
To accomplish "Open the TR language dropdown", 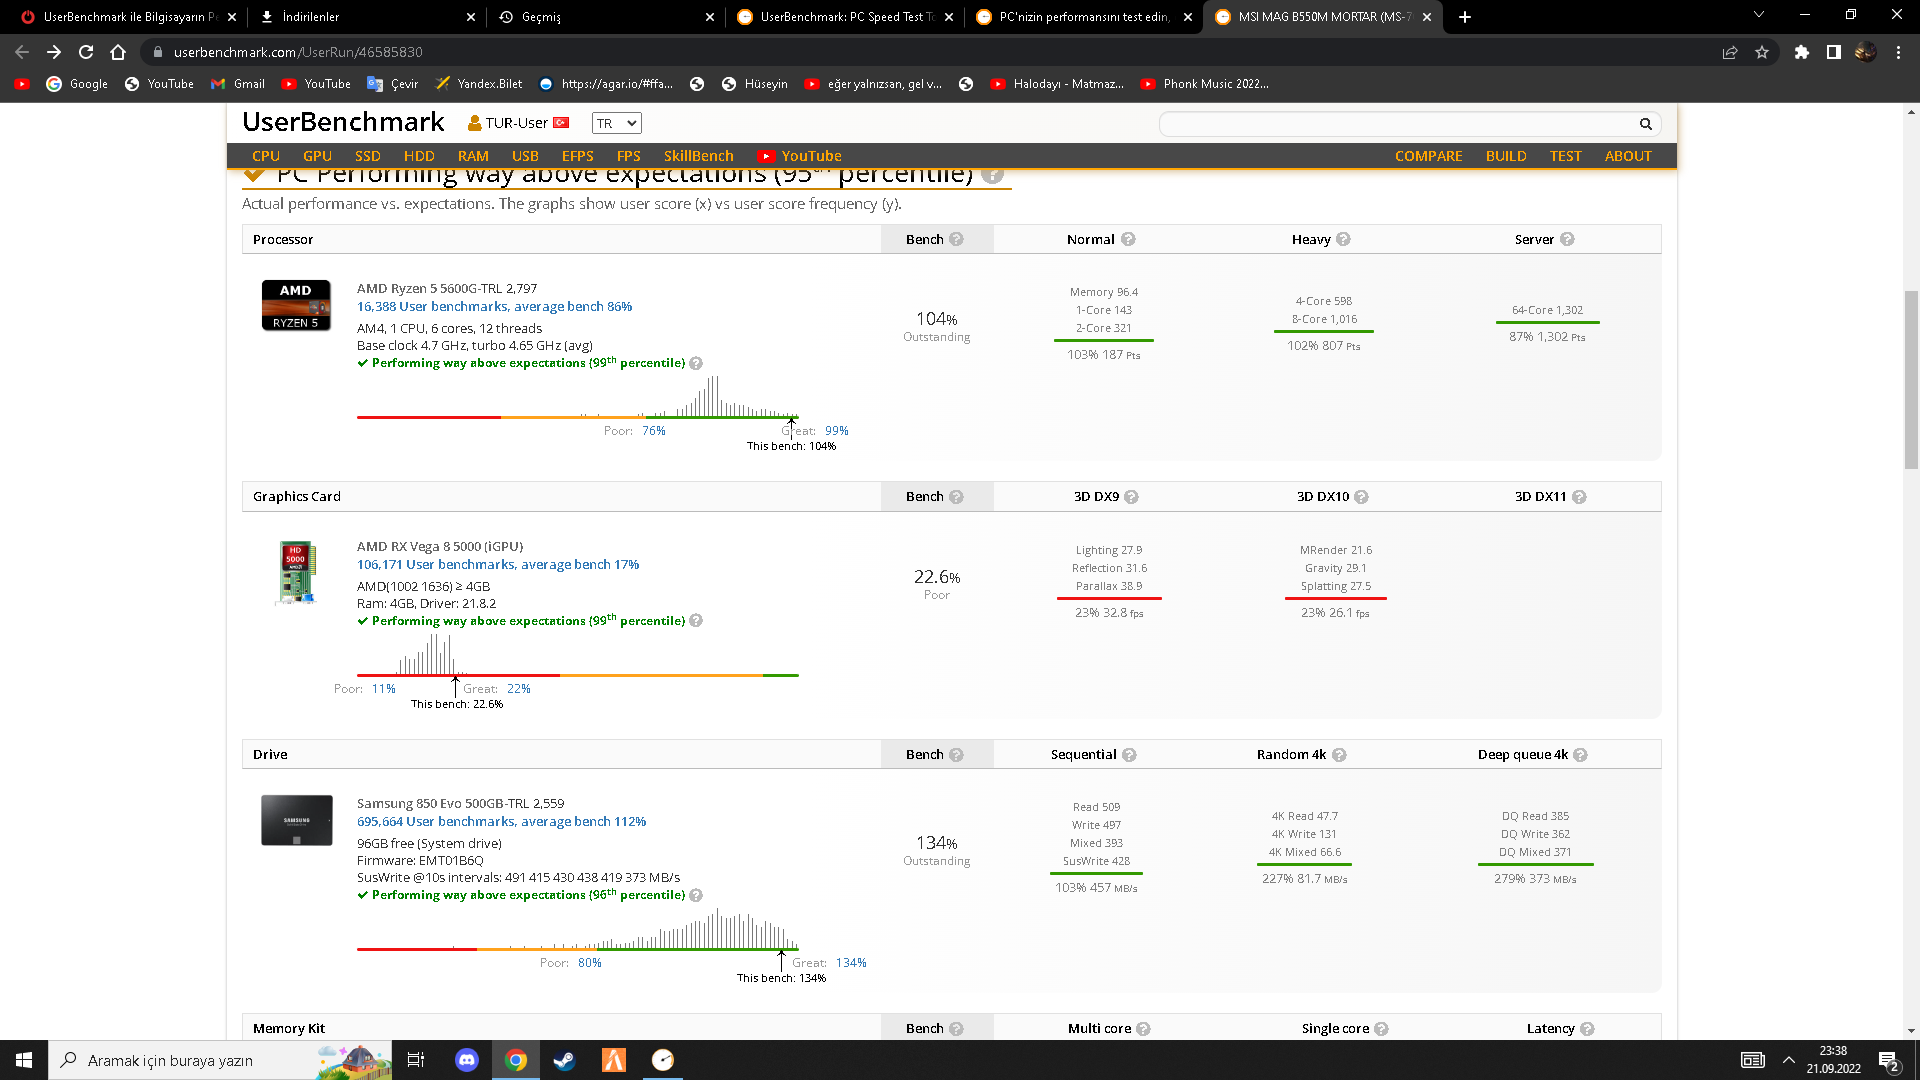I will 616,123.
